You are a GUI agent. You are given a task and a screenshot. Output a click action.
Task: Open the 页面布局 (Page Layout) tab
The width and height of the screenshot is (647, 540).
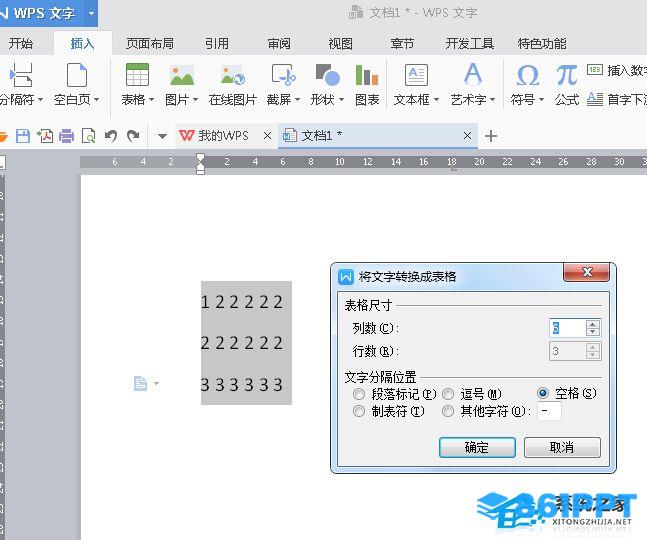[149, 43]
